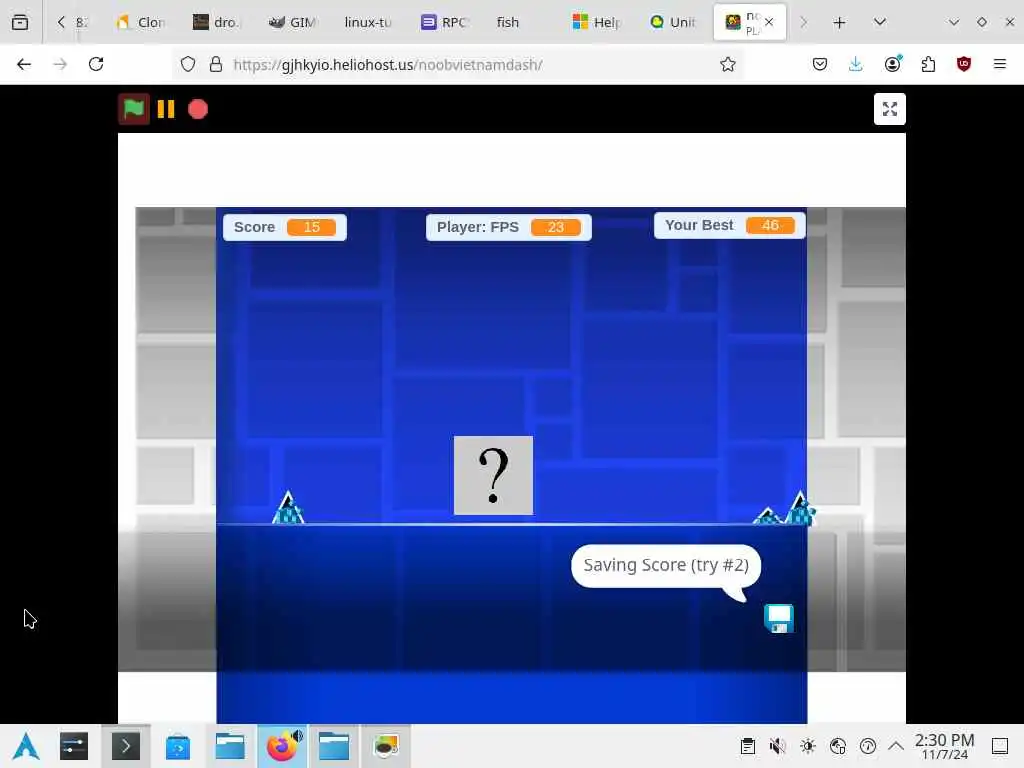Screen dimensions: 1024x768
Task: Click the question mark player block
Action: (x=493, y=475)
